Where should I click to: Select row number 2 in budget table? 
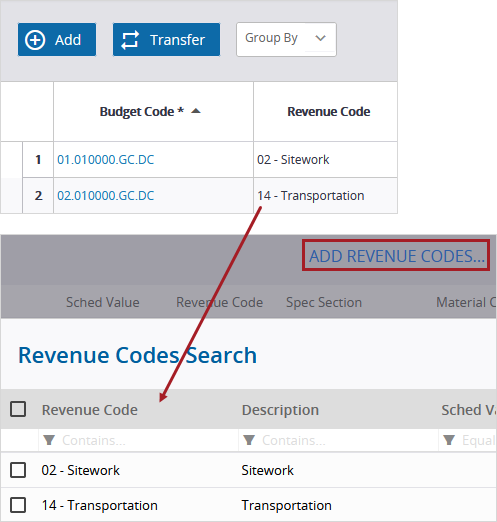(38, 196)
